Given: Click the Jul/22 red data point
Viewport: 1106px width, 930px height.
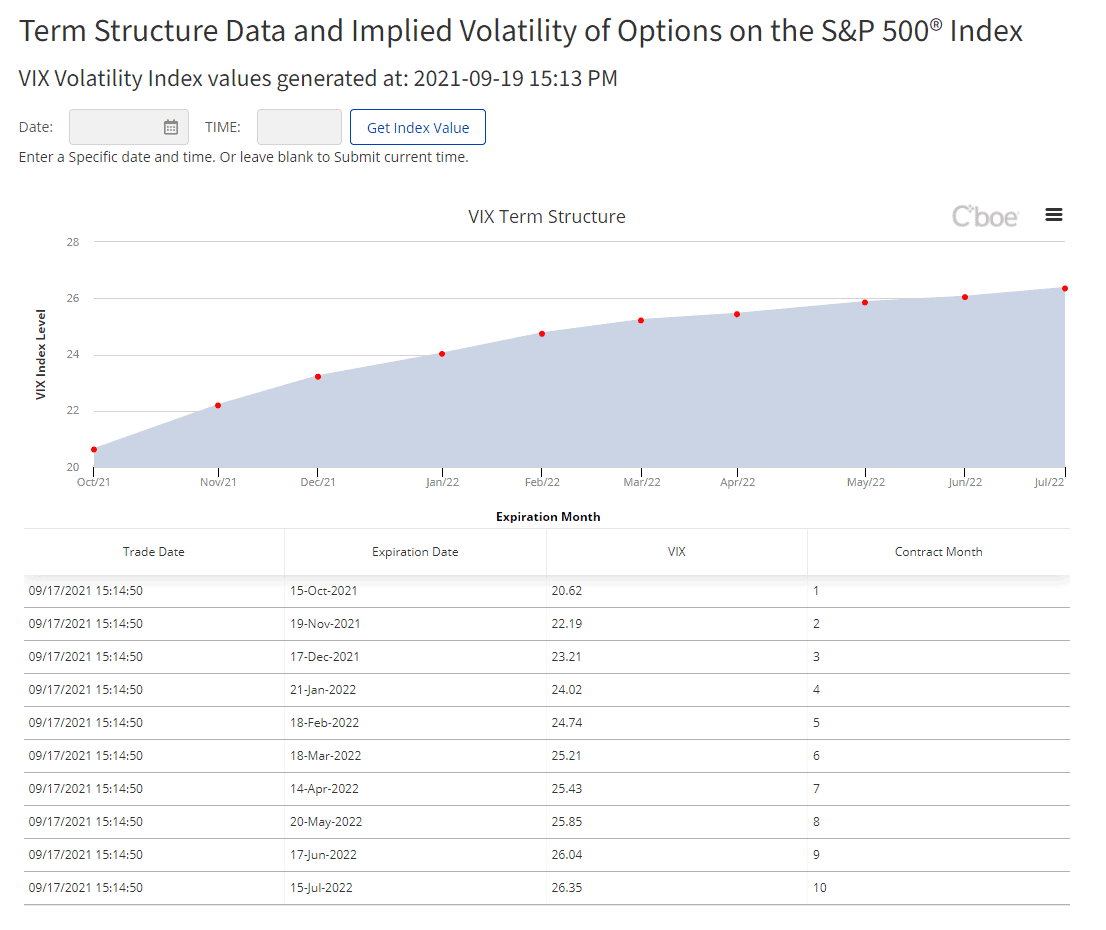Looking at the screenshot, I should click(1065, 288).
